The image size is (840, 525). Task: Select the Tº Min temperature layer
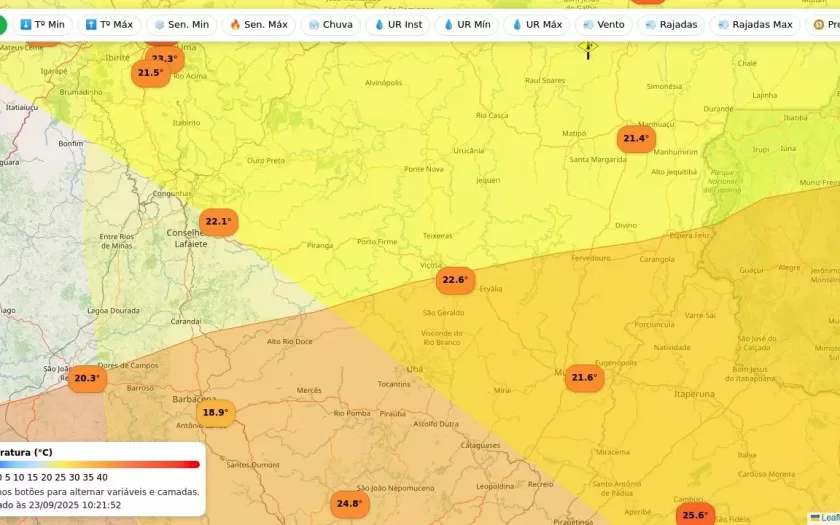click(42, 25)
